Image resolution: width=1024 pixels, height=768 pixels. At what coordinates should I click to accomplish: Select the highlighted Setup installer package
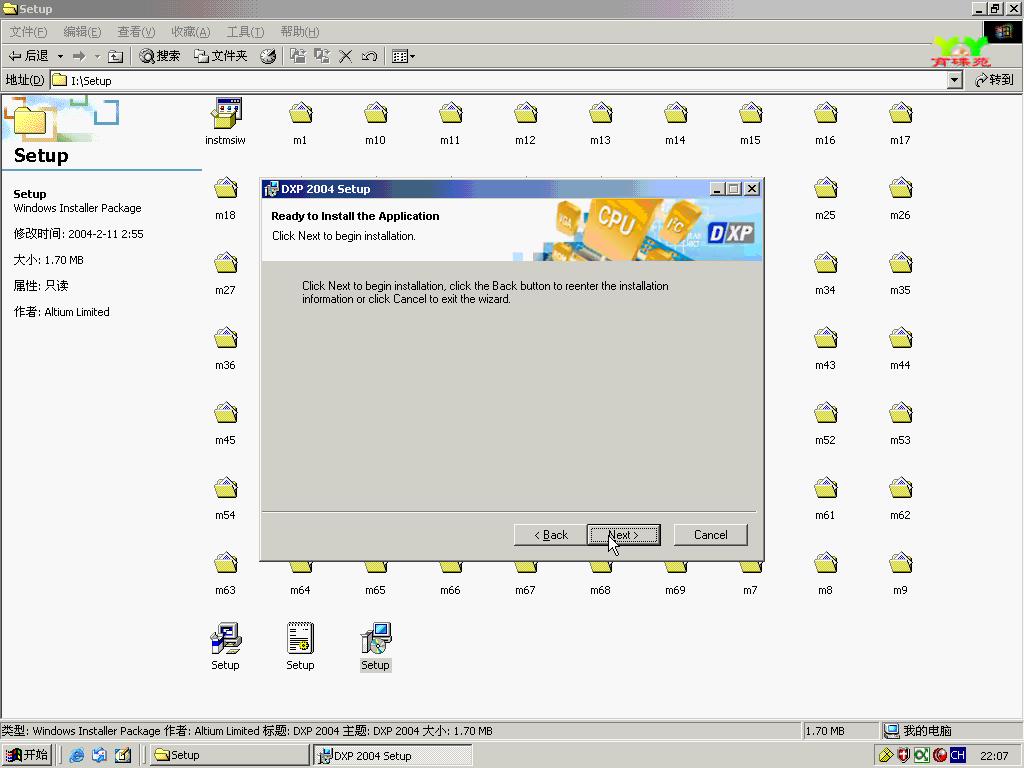pos(376,647)
